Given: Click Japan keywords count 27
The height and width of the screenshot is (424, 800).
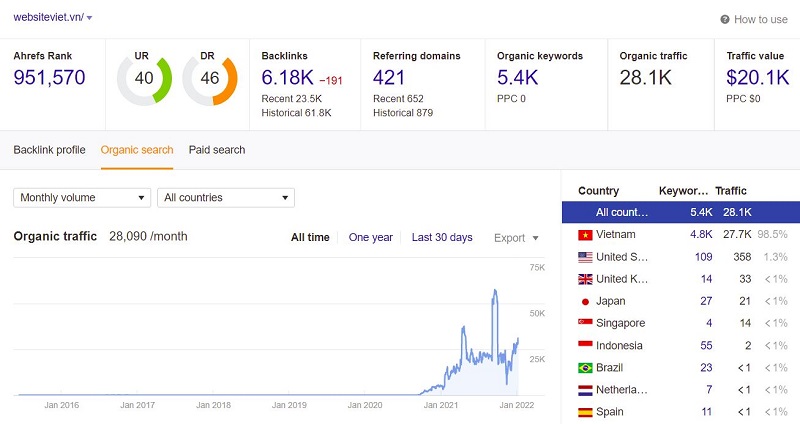Looking at the screenshot, I should 706,301.
